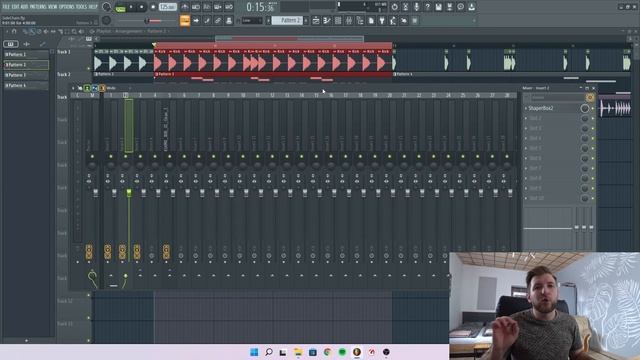Open the Mixer icon in toolbar
This screenshot has height=360, width=640.
349,20
